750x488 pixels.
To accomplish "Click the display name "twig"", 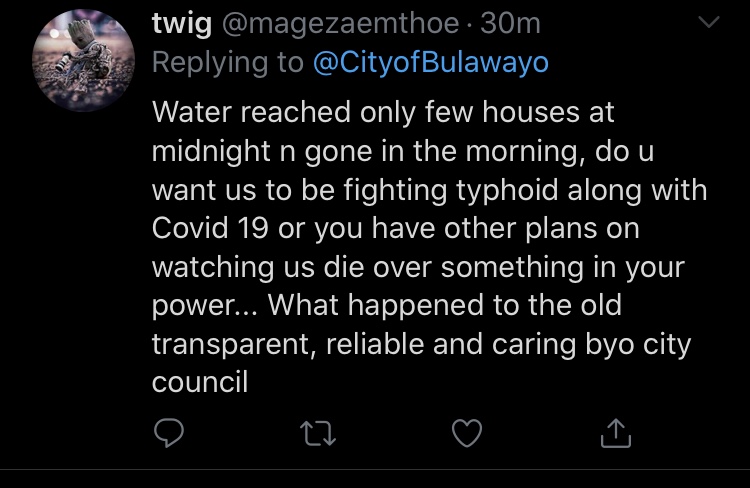I will coord(182,23).
